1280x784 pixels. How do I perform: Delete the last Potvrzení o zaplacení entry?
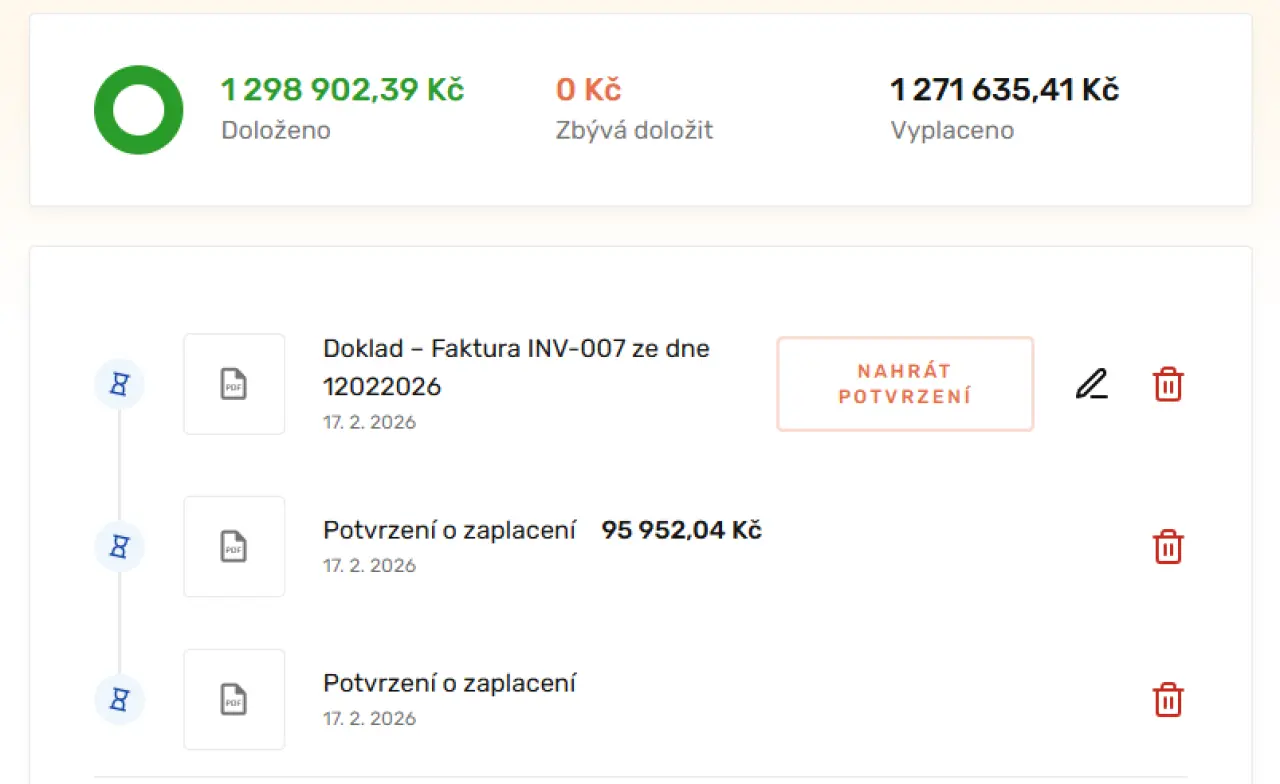[x=1168, y=700]
